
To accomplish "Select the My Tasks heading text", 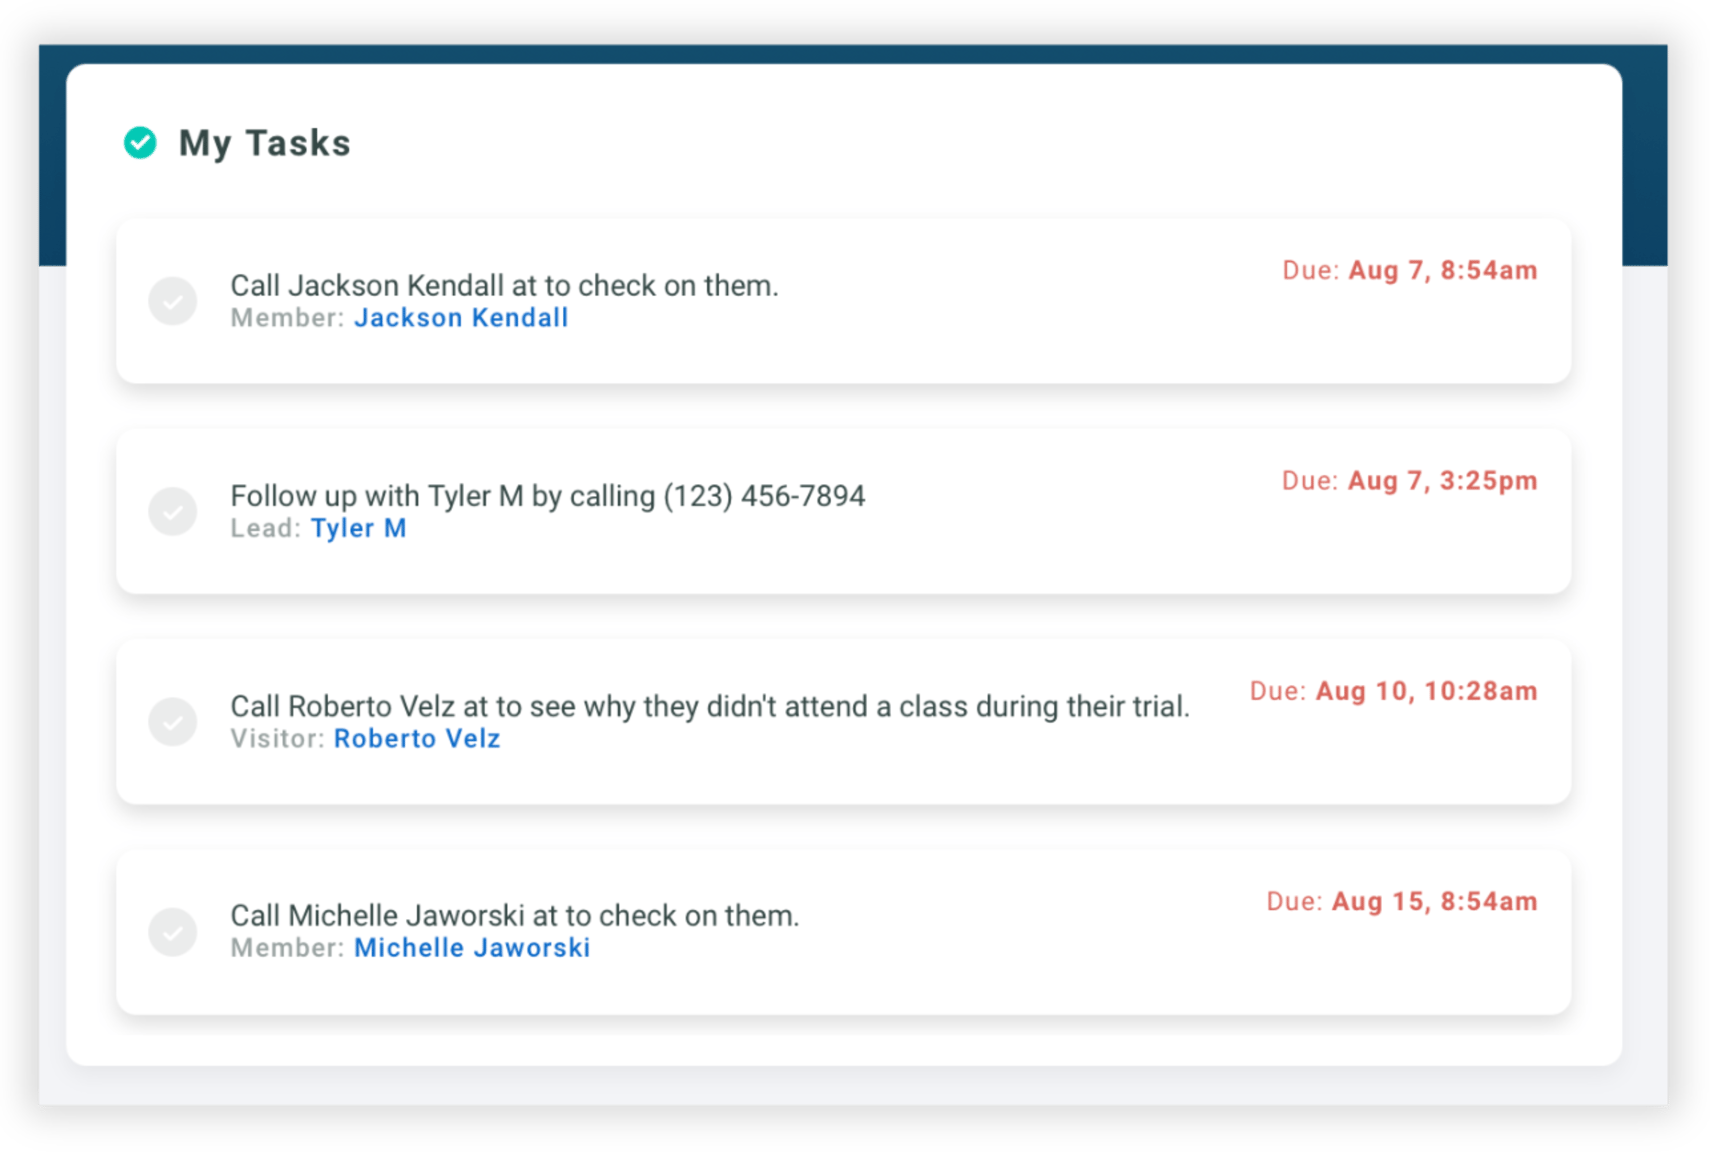I will [264, 142].
